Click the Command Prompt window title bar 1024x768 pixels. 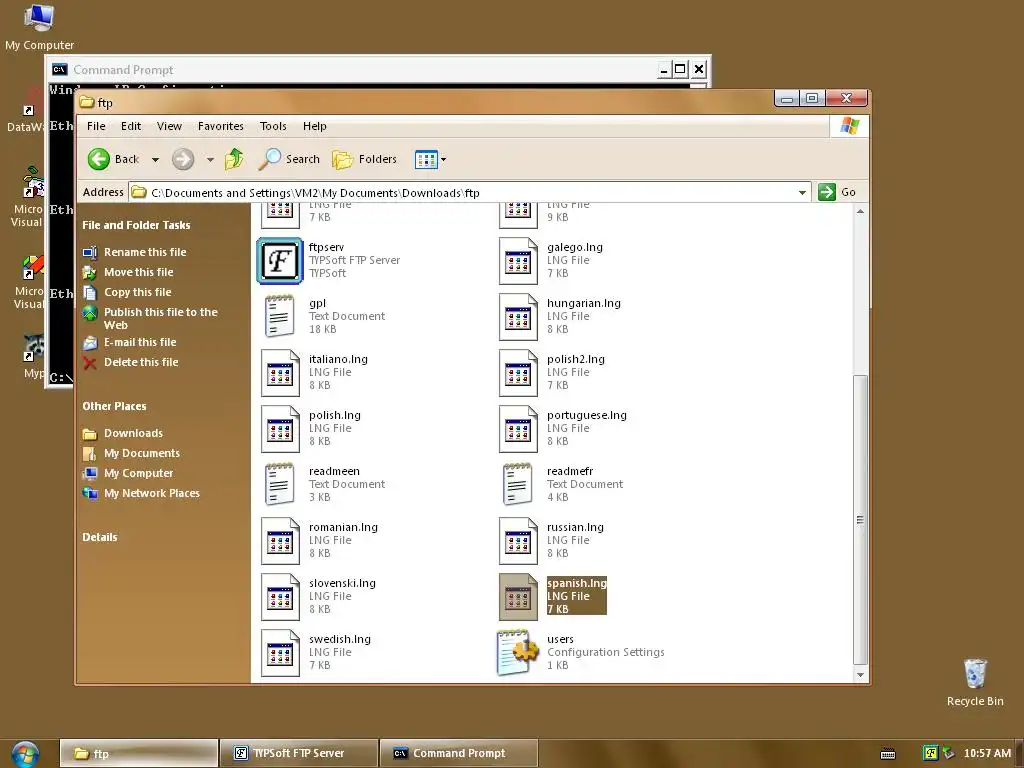(x=353, y=69)
